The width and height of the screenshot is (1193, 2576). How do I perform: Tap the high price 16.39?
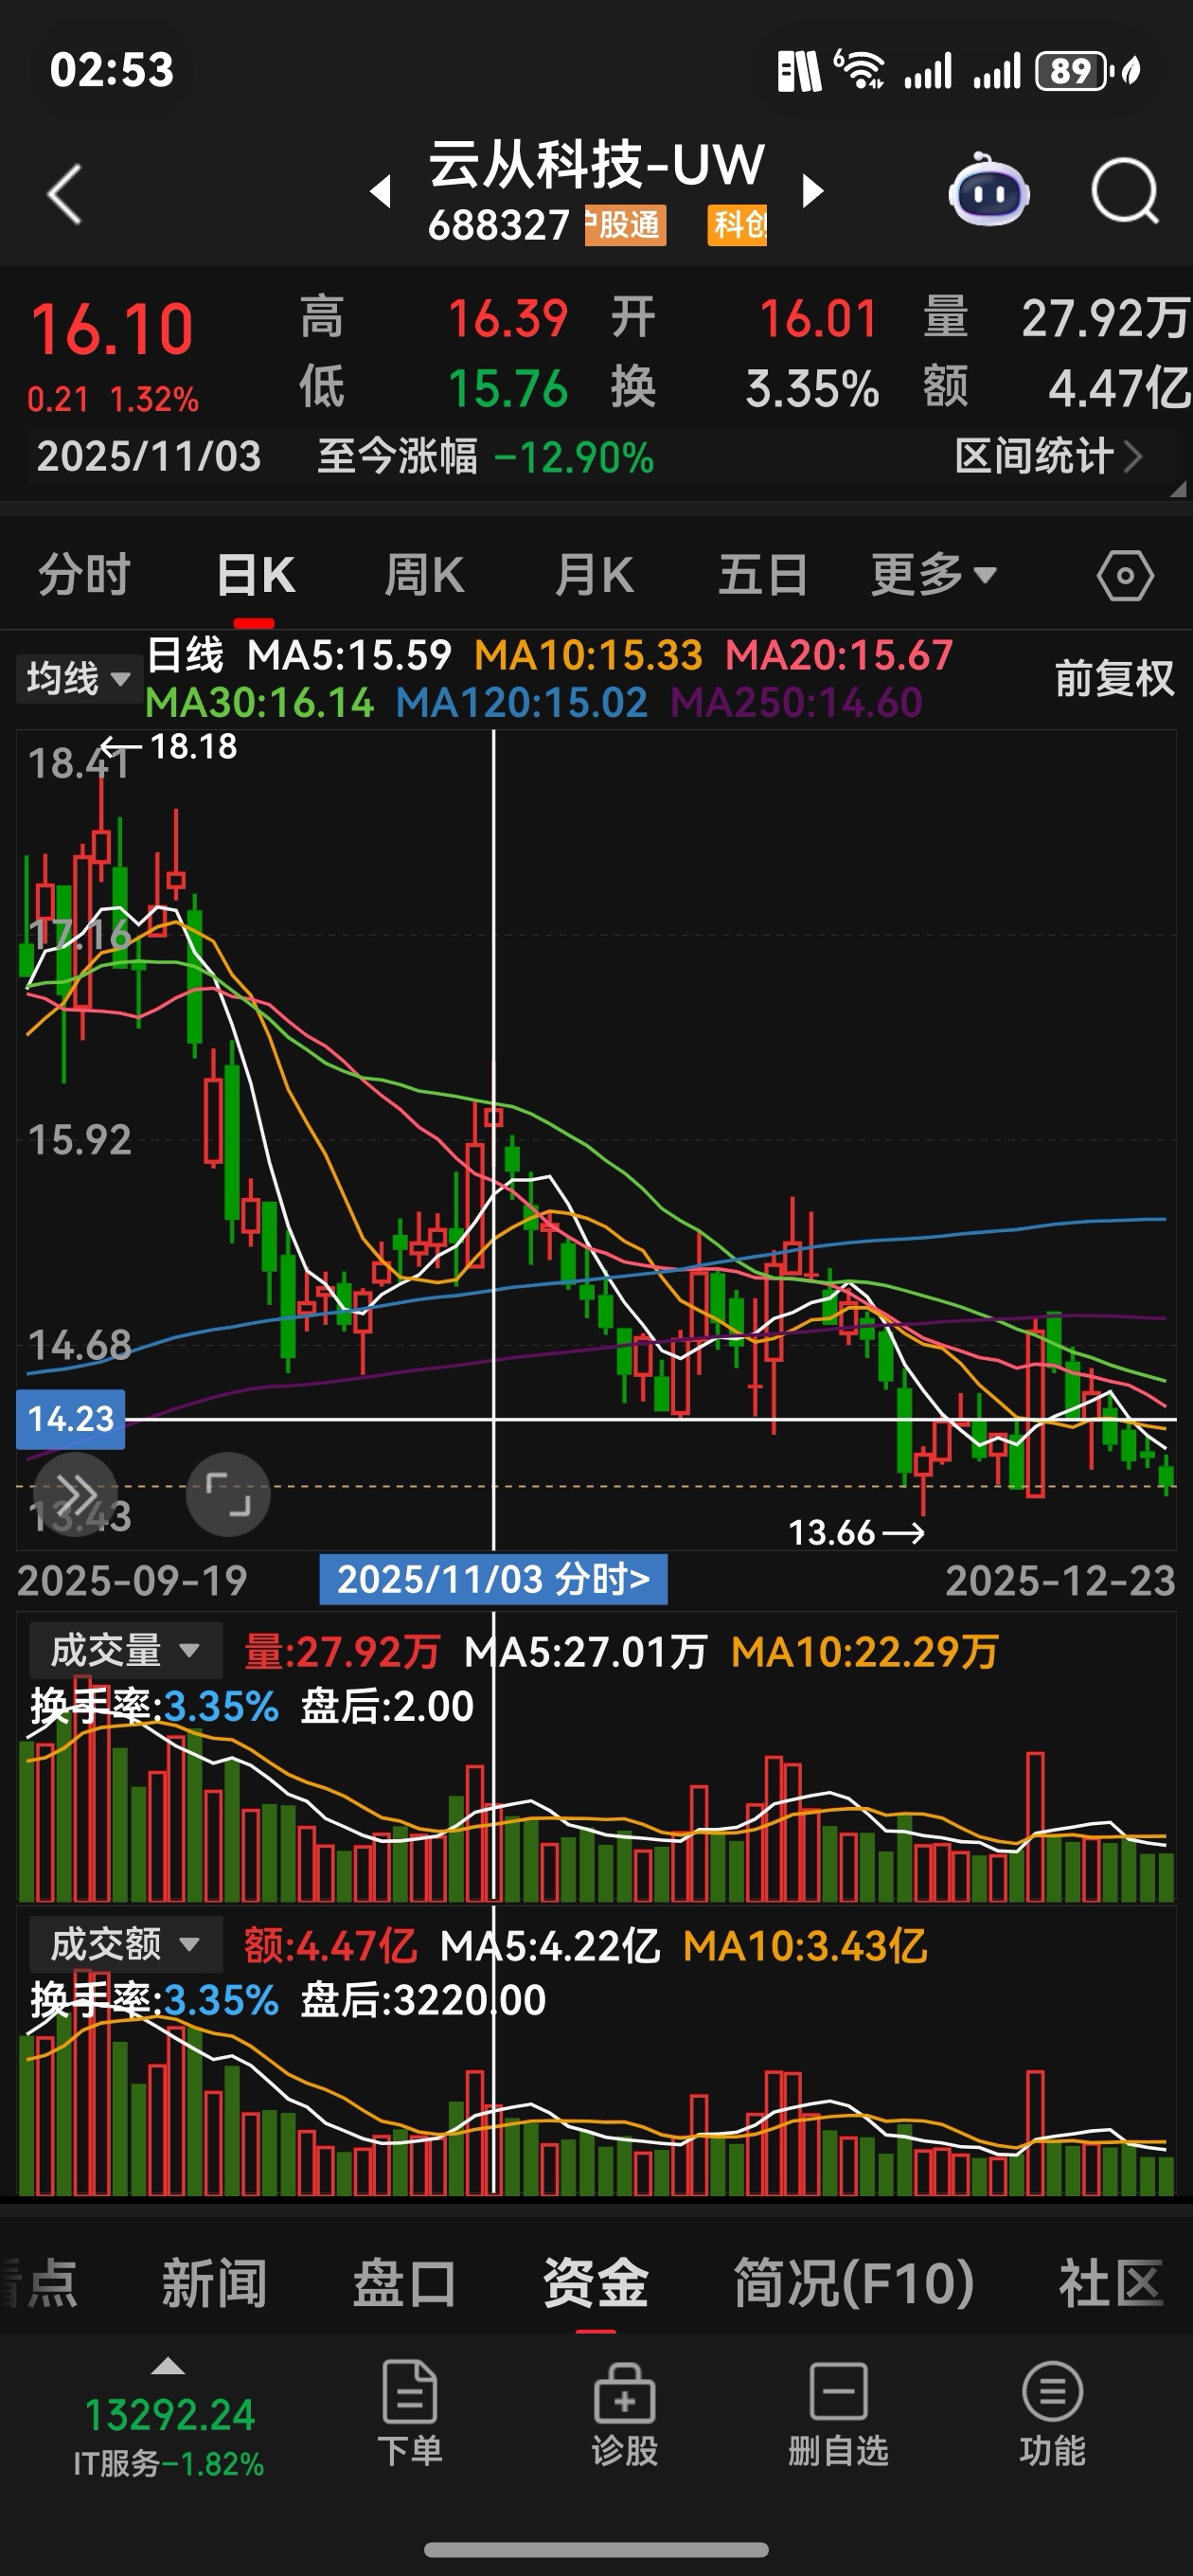coord(508,320)
